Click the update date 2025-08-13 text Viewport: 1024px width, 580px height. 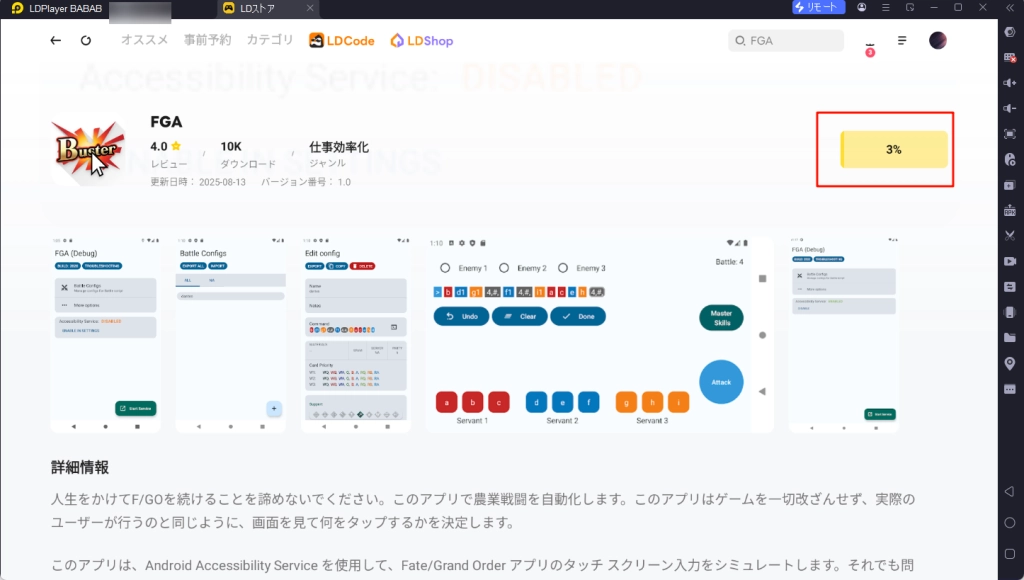coord(198,182)
